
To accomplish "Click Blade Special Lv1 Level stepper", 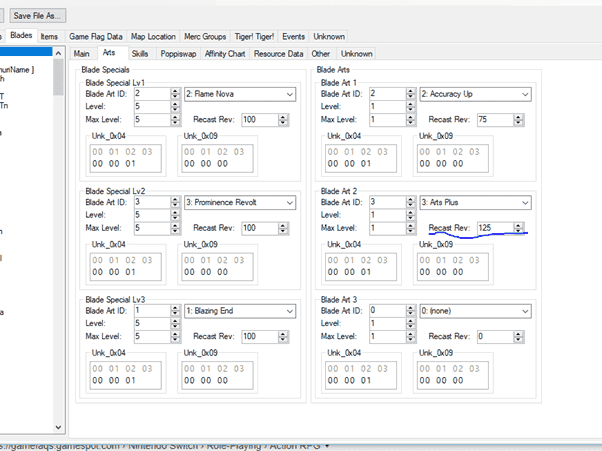I will (x=175, y=107).
